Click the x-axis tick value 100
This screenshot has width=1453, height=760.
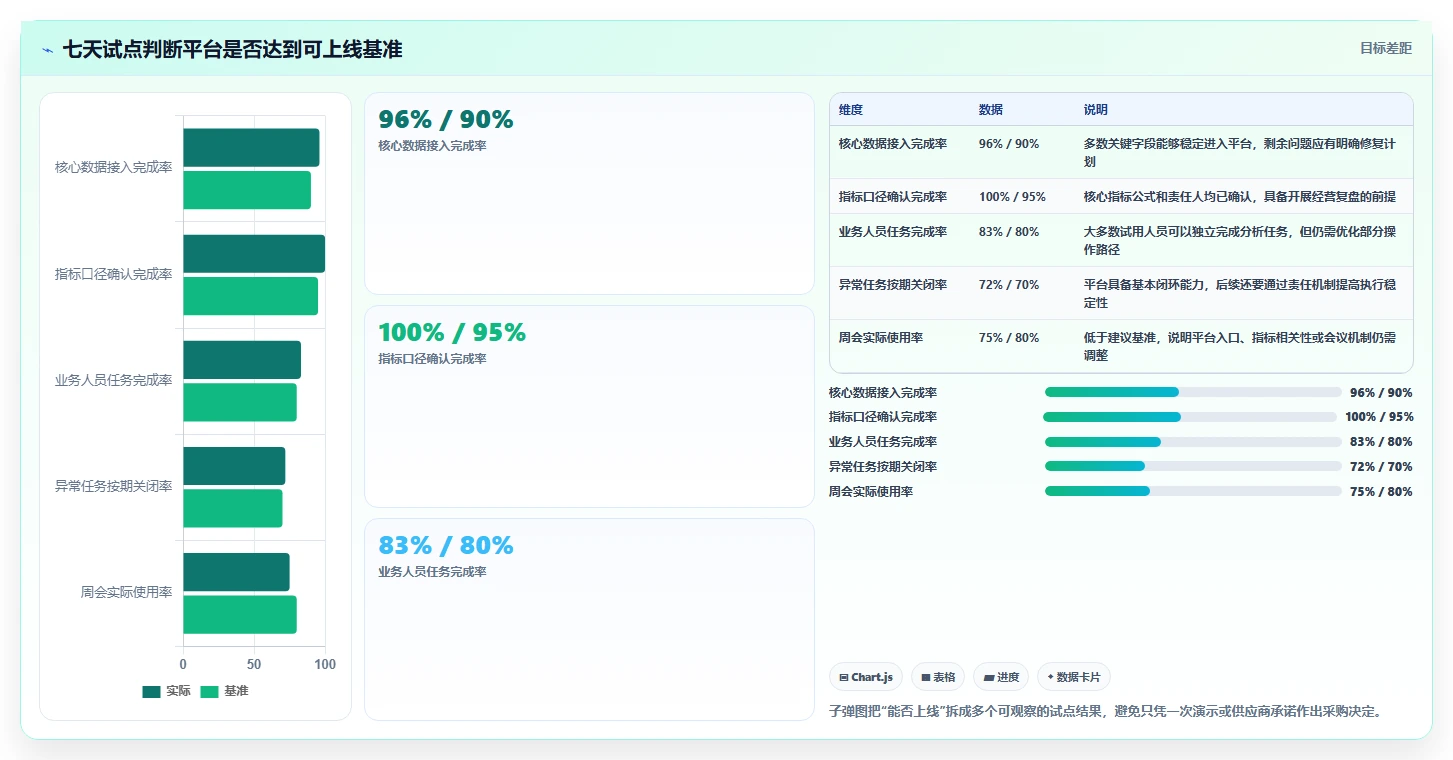pyautogui.click(x=325, y=664)
